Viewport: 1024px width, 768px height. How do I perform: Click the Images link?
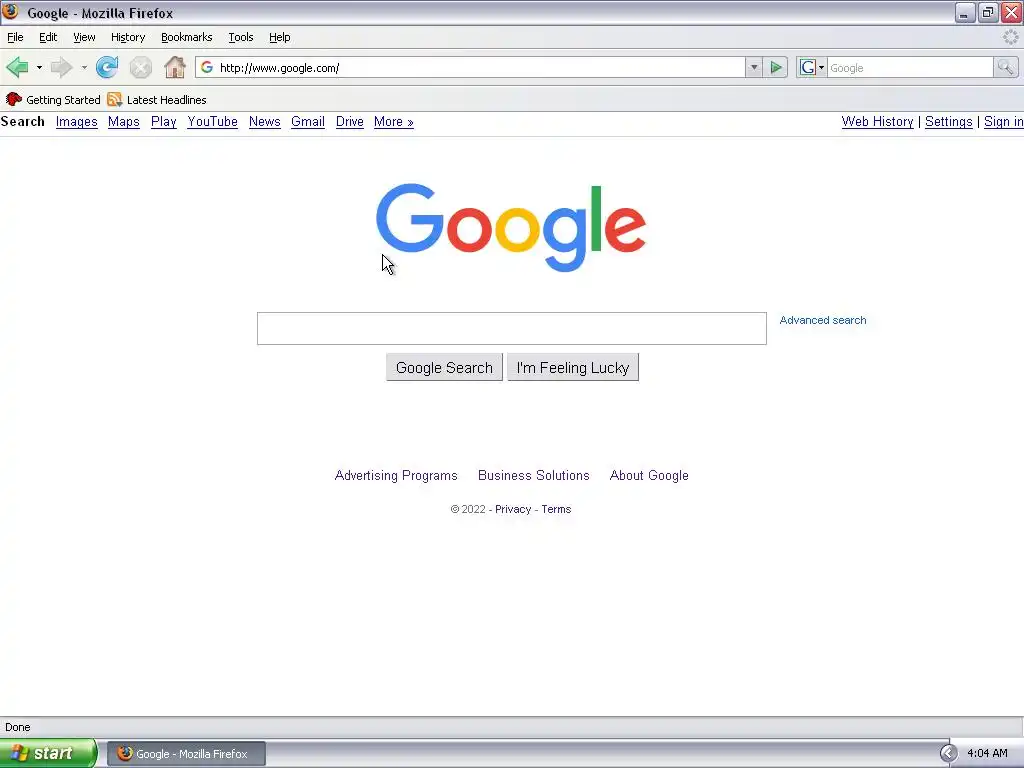(76, 121)
